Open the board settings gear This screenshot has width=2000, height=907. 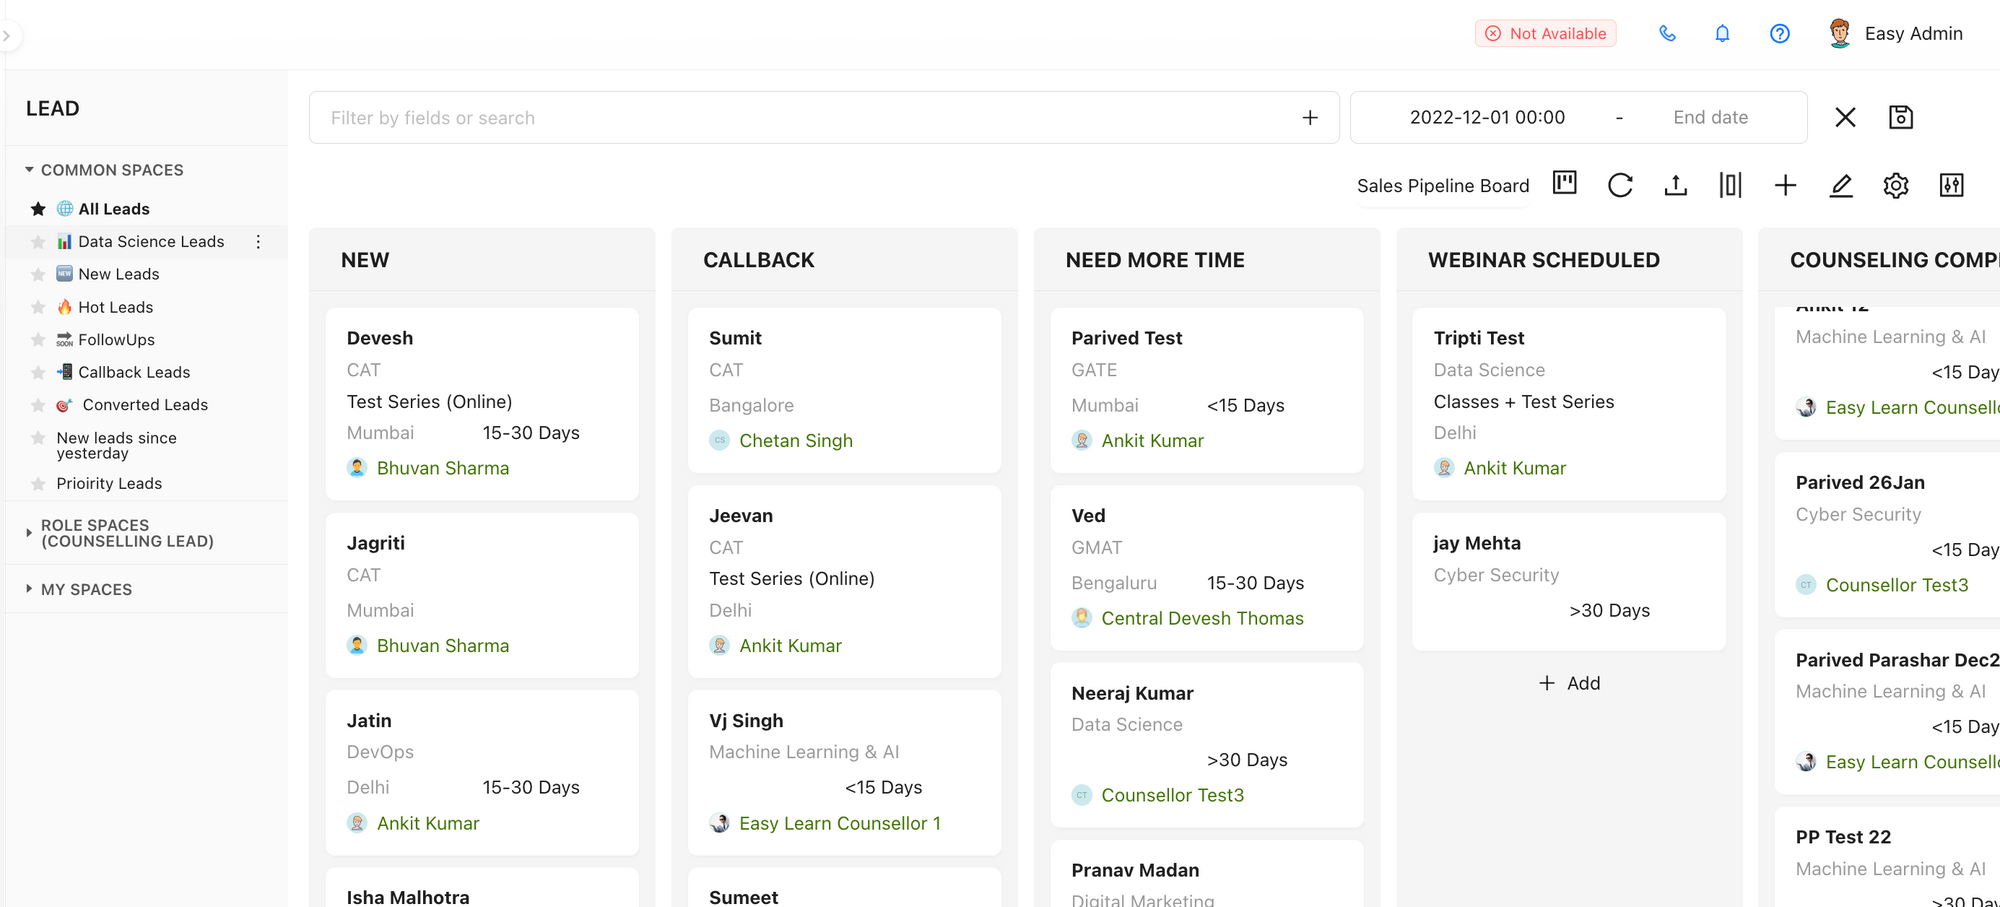[x=1896, y=185]
